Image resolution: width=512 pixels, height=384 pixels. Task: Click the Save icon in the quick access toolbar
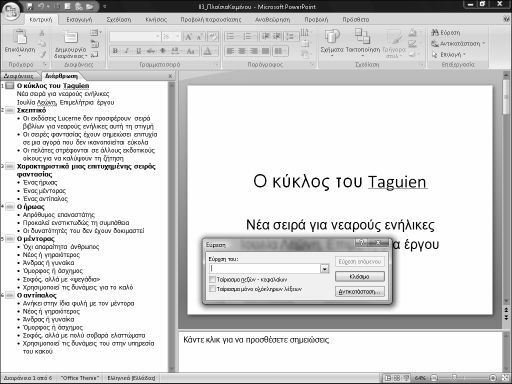(x=30, y=6)
